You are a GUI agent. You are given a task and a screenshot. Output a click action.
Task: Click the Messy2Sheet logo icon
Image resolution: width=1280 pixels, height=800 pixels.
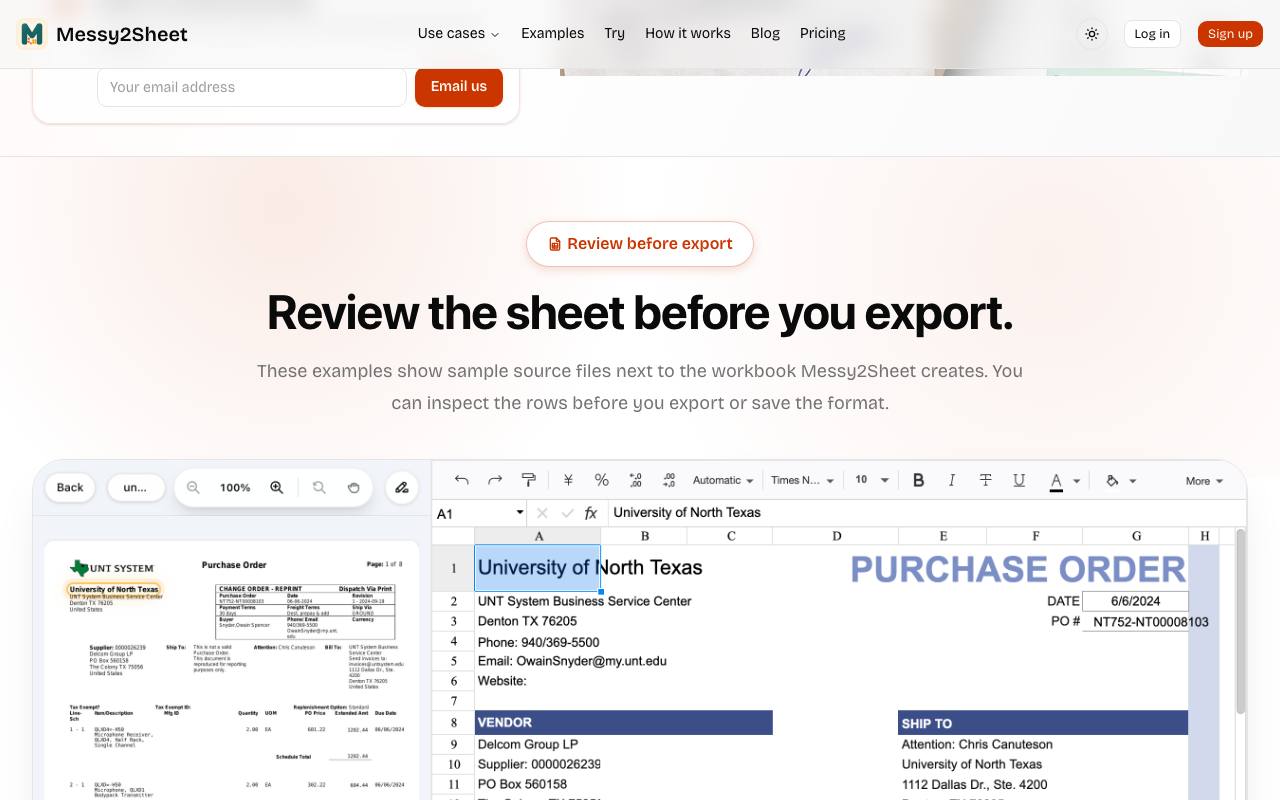point(32,34)
